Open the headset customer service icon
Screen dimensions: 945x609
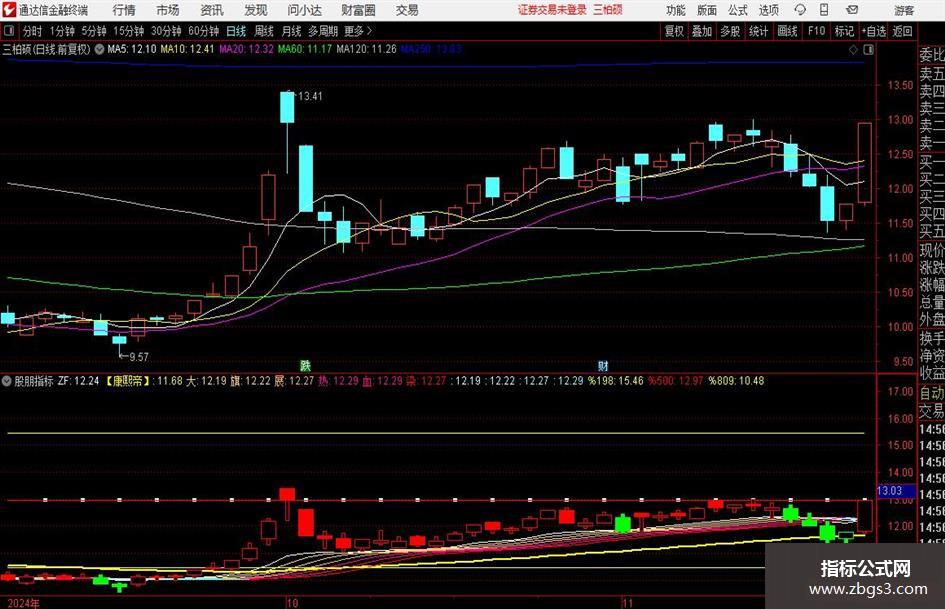point(800,10)
